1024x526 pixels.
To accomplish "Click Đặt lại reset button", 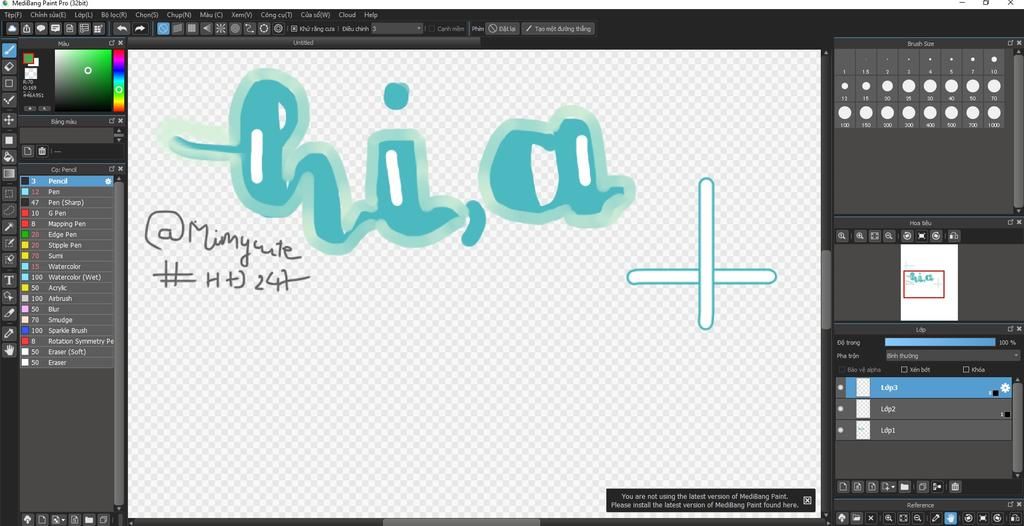I will point(503,29).
